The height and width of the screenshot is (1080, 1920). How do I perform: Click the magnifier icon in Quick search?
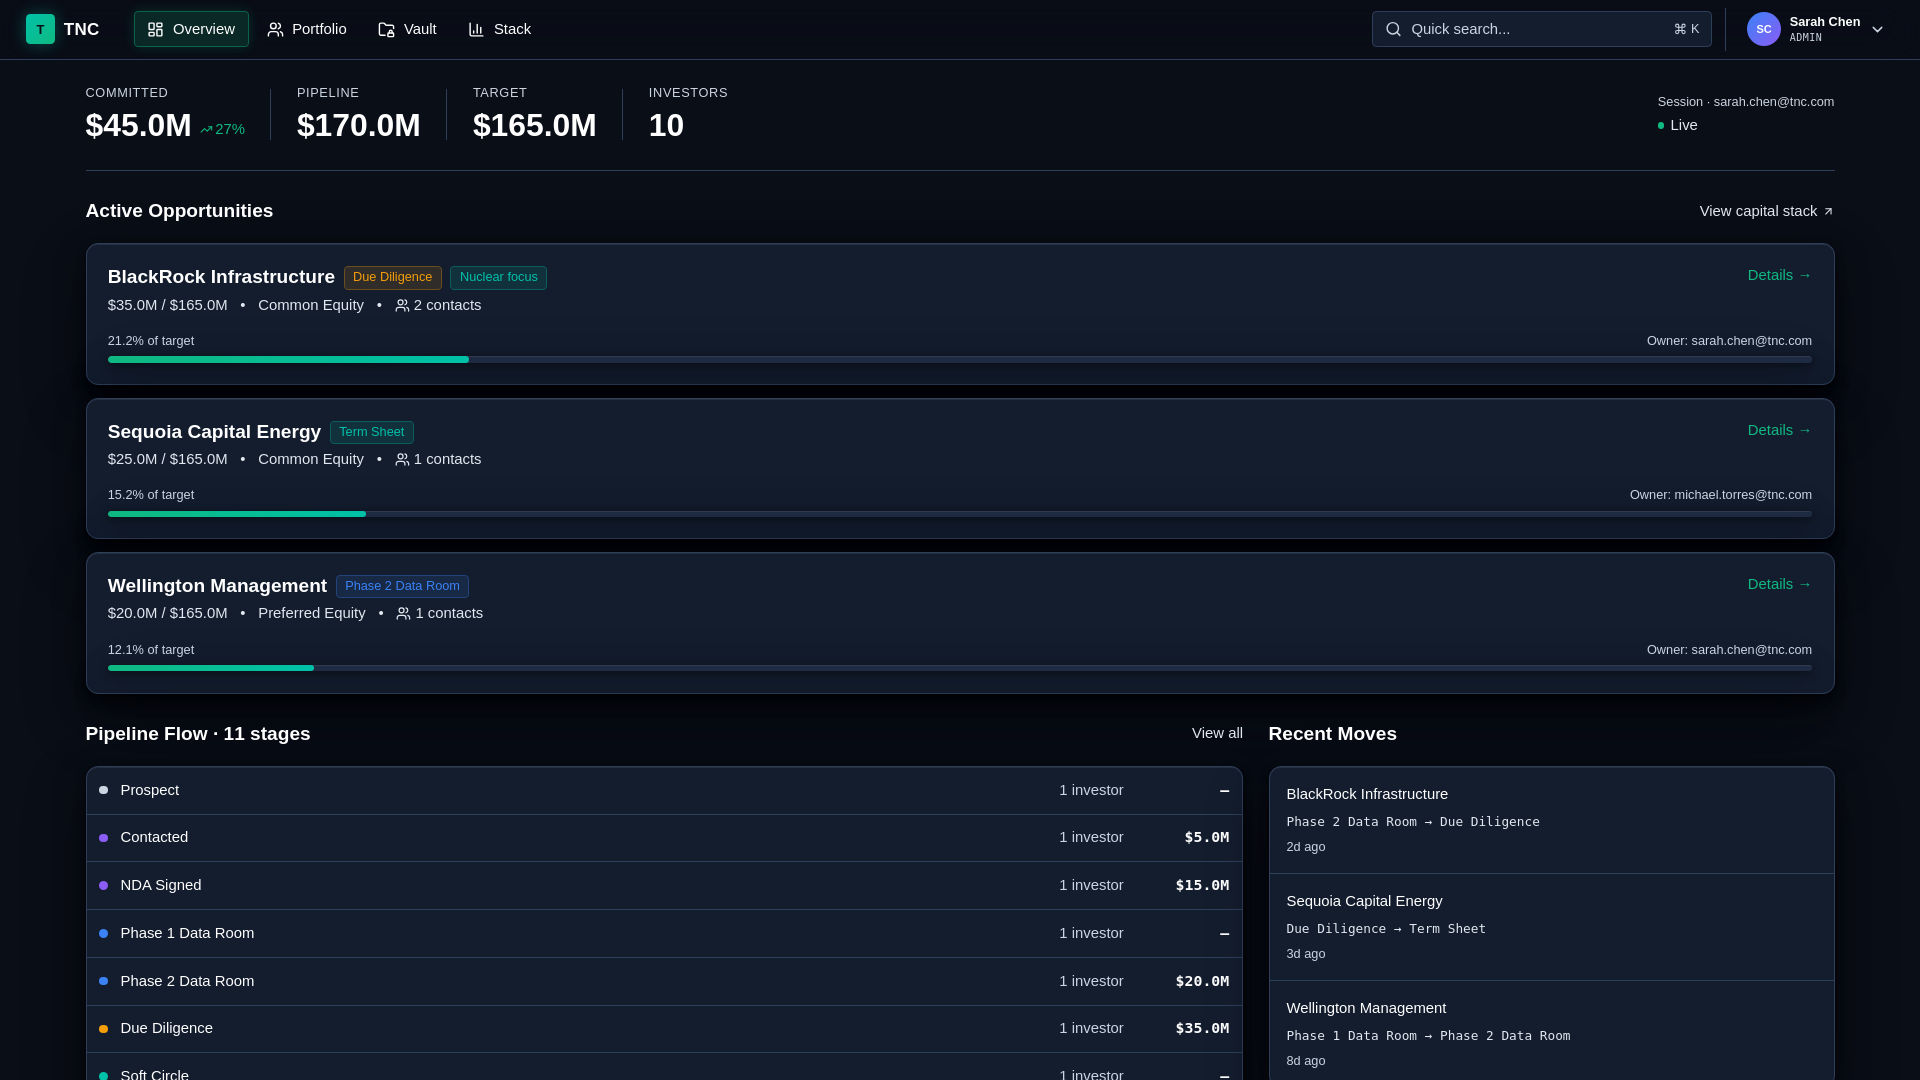1393,29
